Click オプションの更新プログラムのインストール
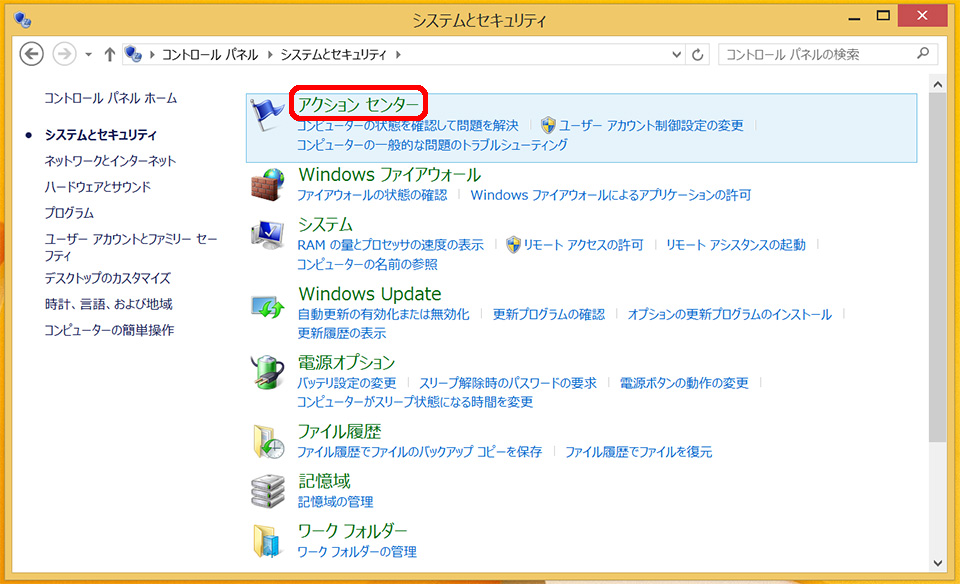This screenshot has width=960, height=584. tap(730, 315)
